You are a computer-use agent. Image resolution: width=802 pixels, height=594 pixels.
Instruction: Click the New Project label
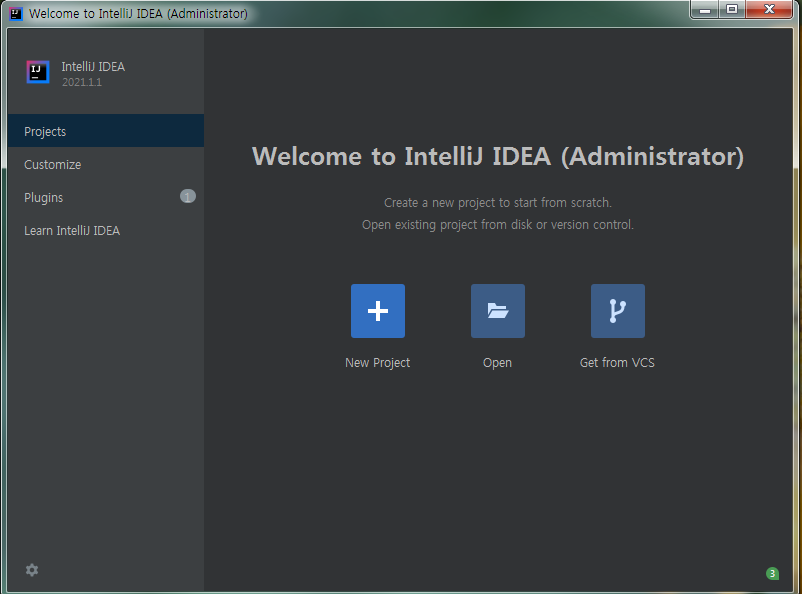pyautogui.click(x=377, y=363)
